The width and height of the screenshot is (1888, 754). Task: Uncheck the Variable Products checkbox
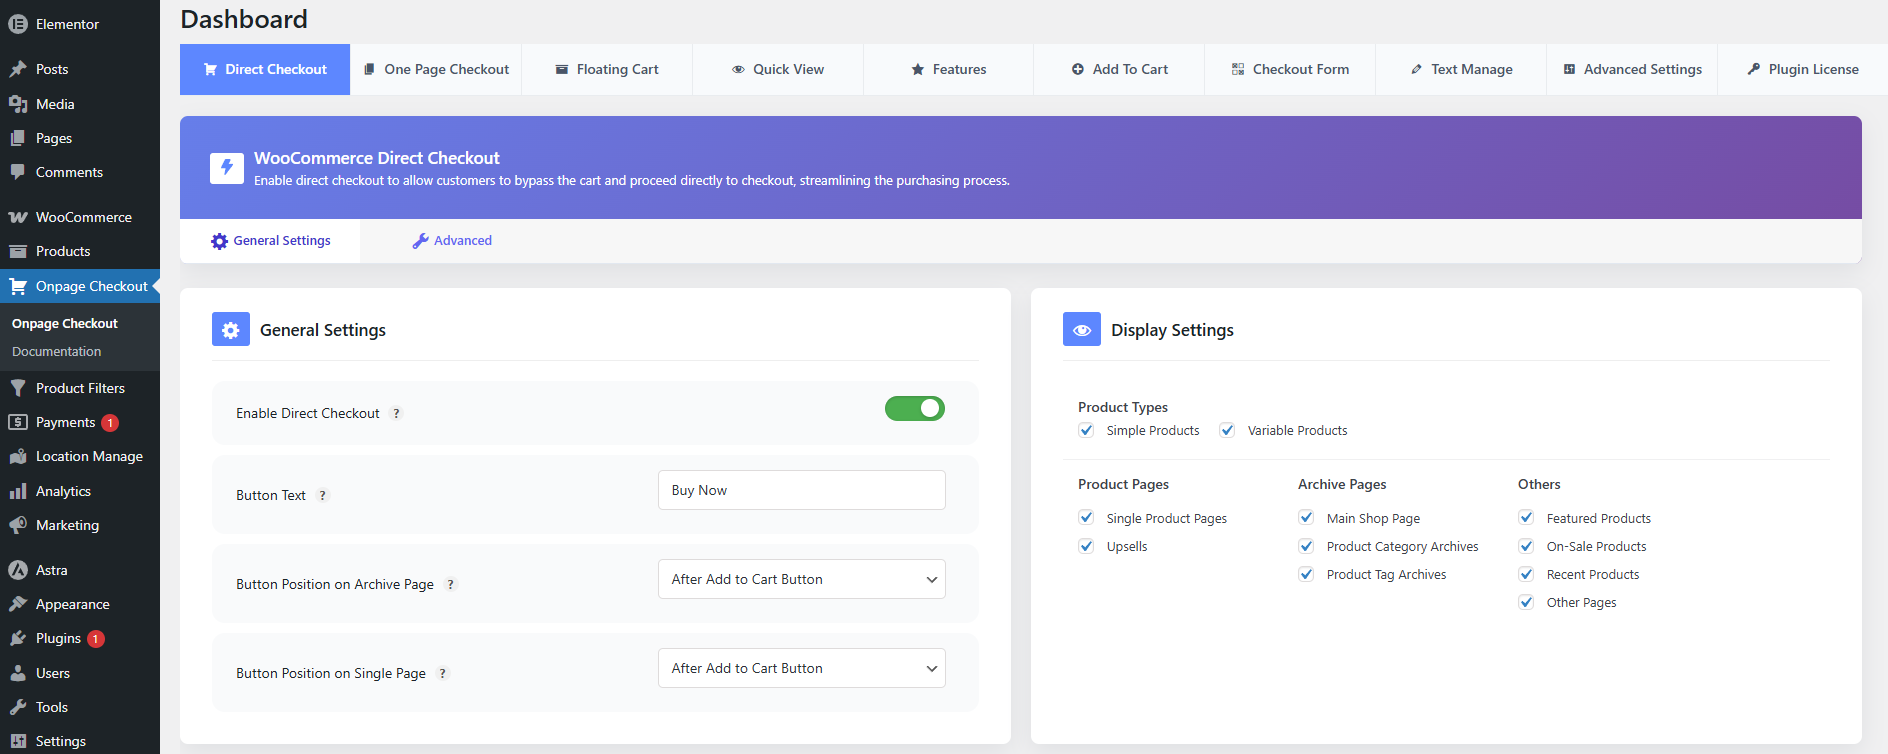pos(1227,430)
